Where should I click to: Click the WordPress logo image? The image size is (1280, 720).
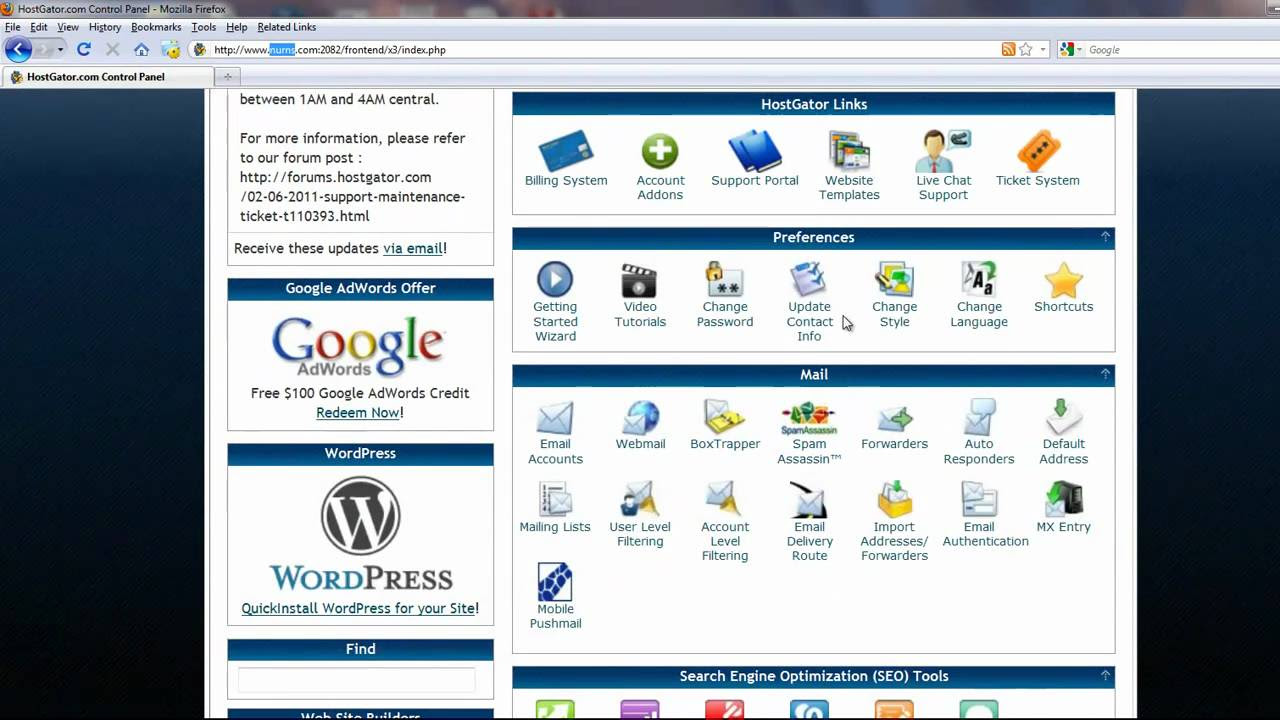tap(361, 533)
